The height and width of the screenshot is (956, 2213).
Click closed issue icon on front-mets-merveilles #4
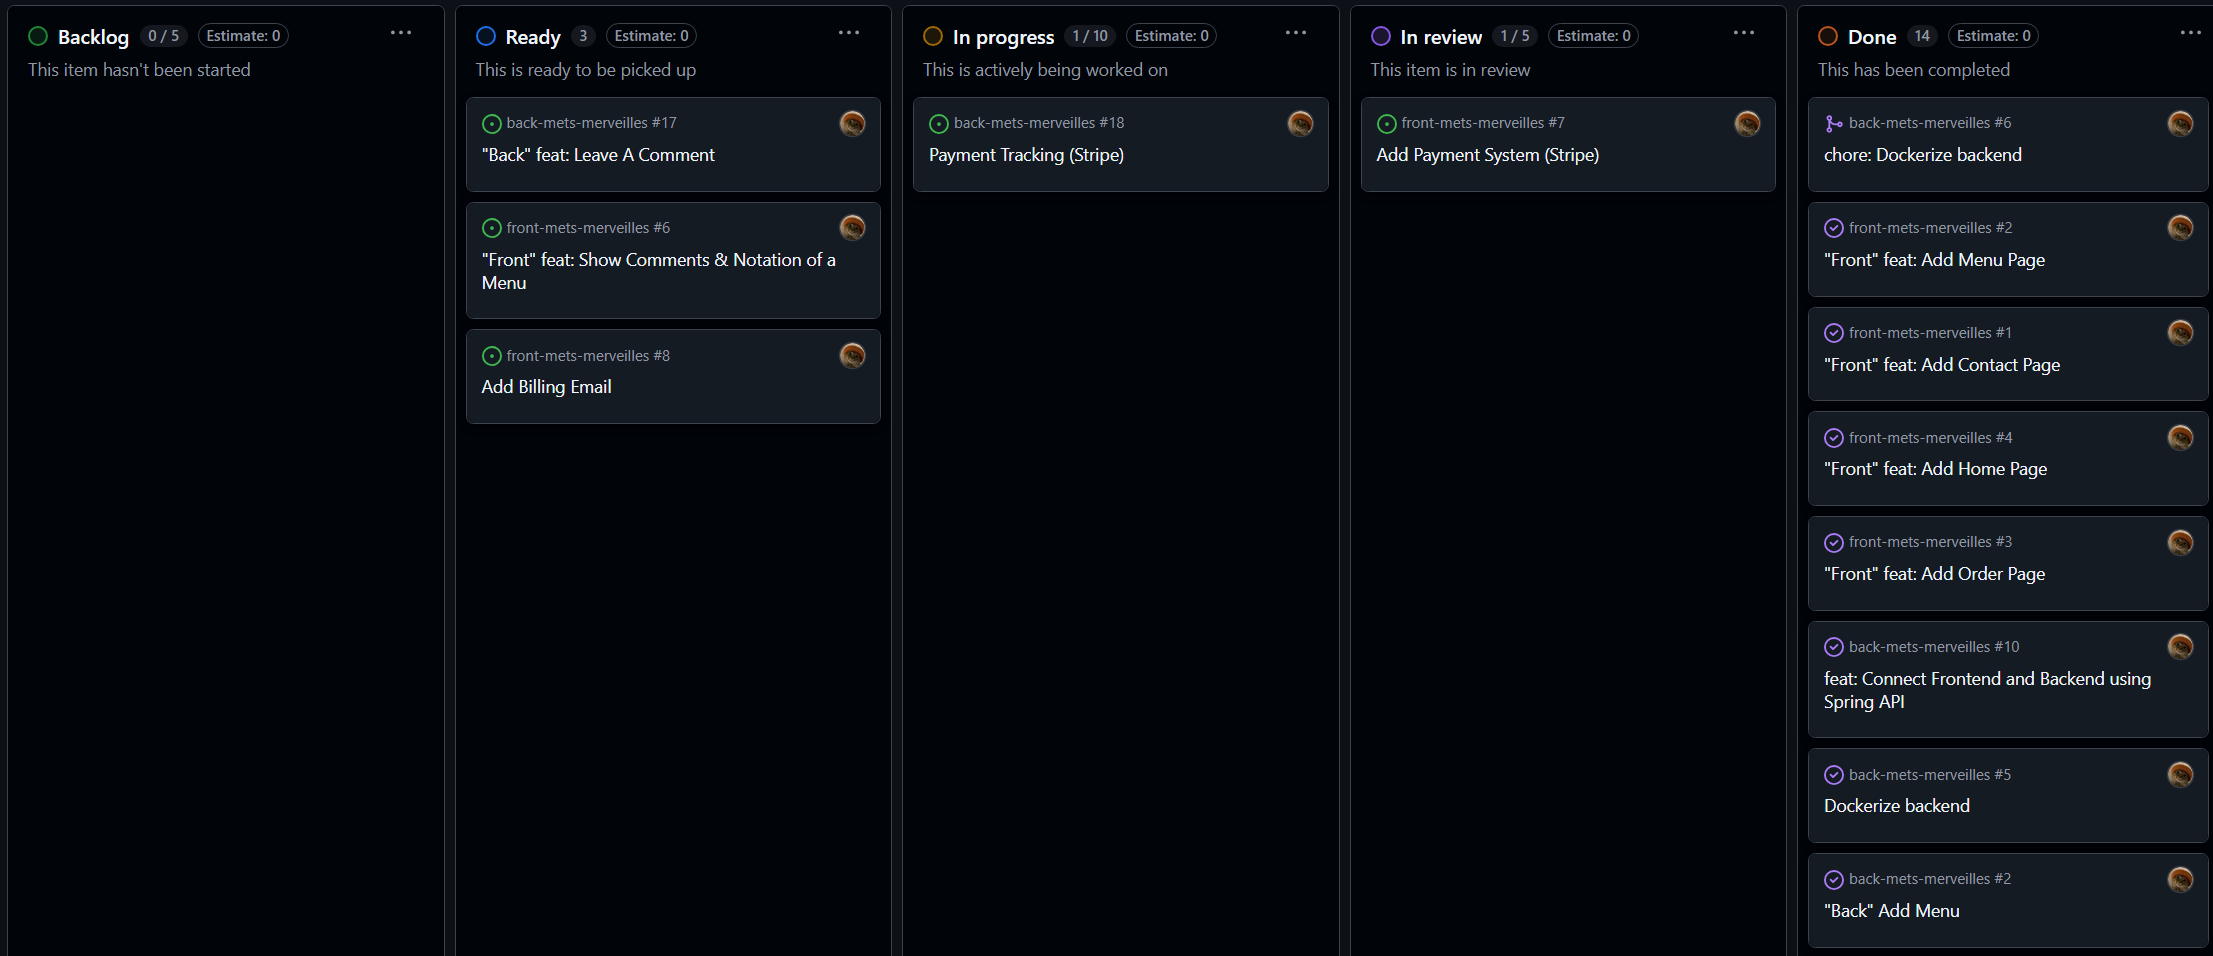1834,438
